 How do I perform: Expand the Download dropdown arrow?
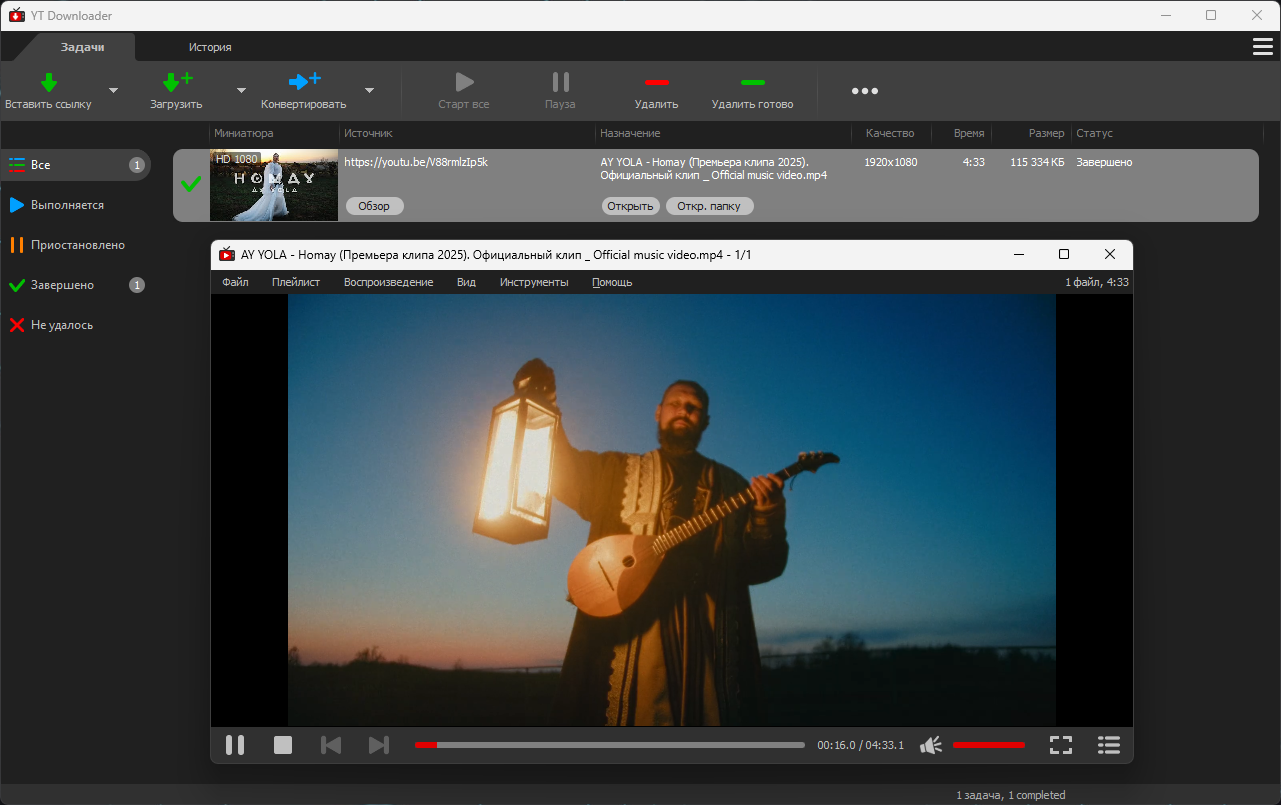241,90
